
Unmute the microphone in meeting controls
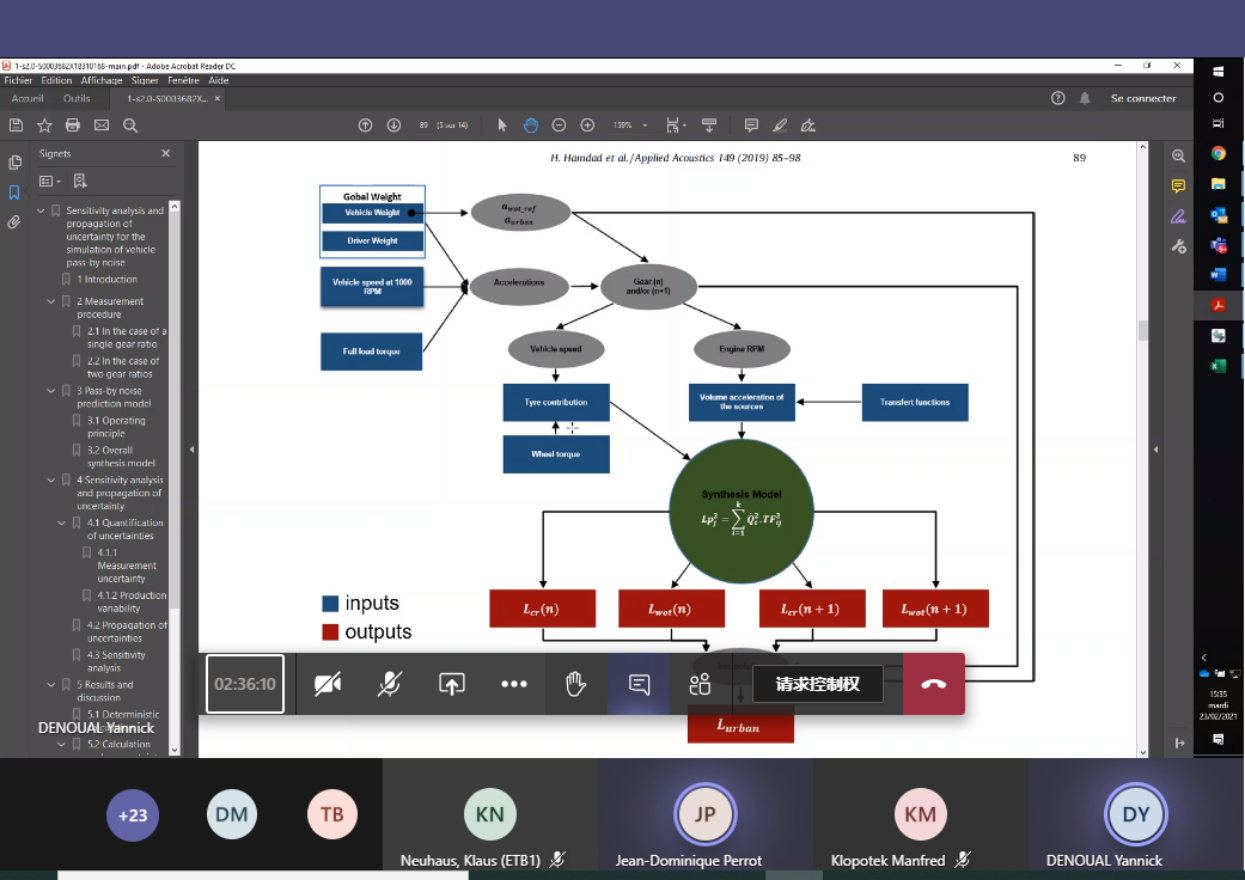[x=389, y=684]
